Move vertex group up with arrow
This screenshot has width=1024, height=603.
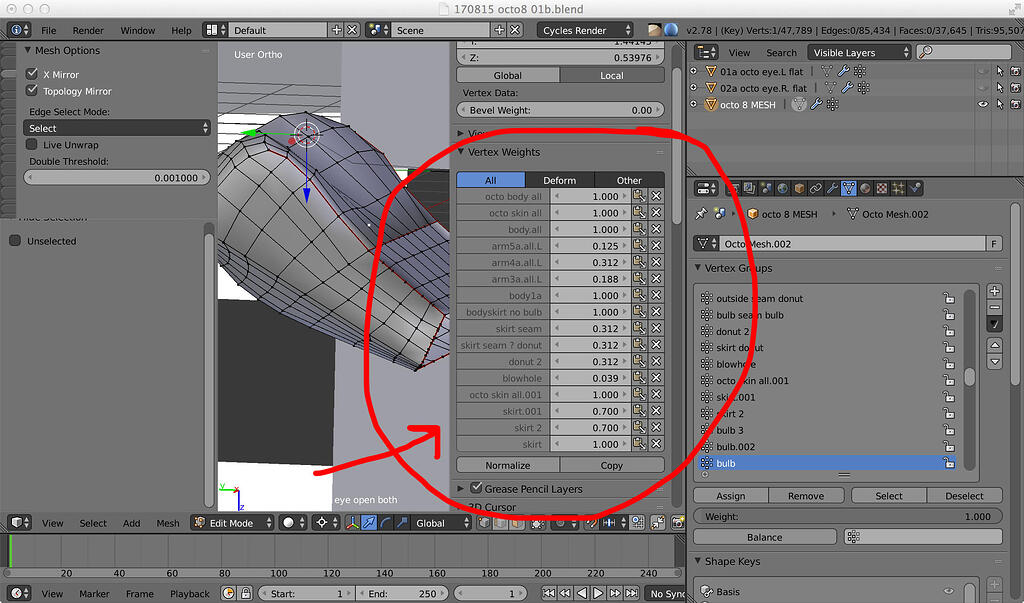[995, 345]
